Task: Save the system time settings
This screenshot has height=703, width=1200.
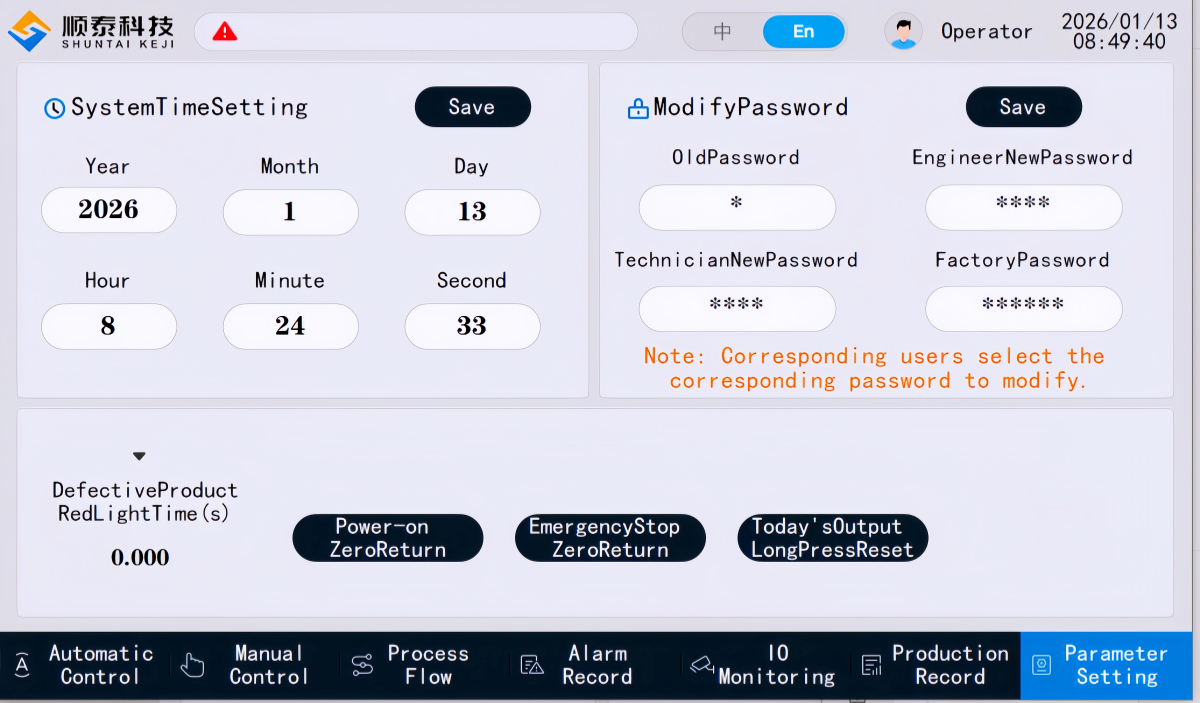Action: click(472, 107)
